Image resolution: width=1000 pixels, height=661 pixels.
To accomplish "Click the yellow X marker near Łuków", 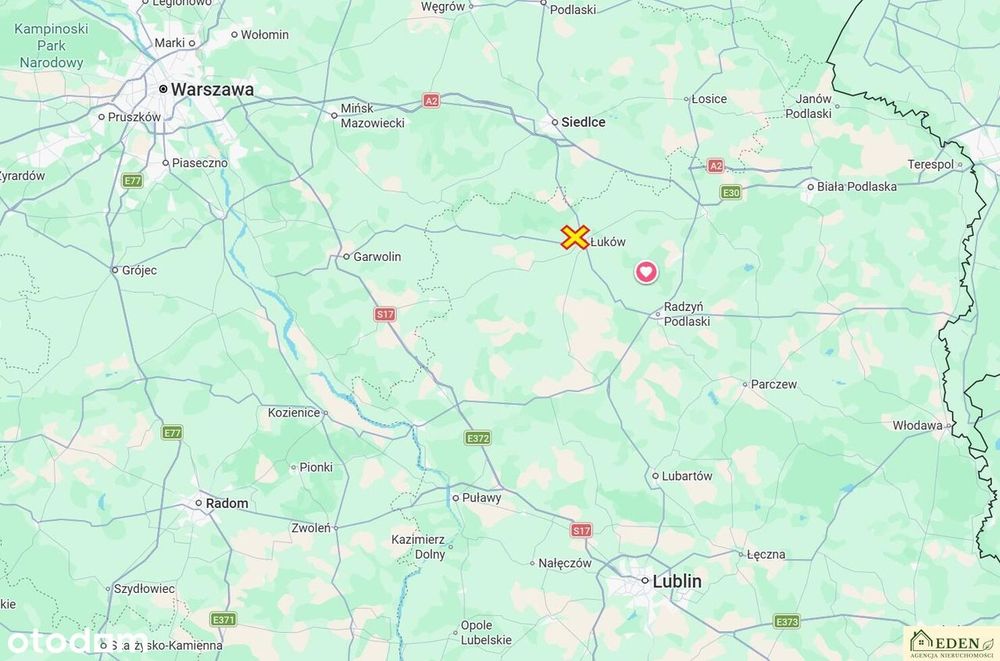I will pyautogui.click(x=575, y=237).
